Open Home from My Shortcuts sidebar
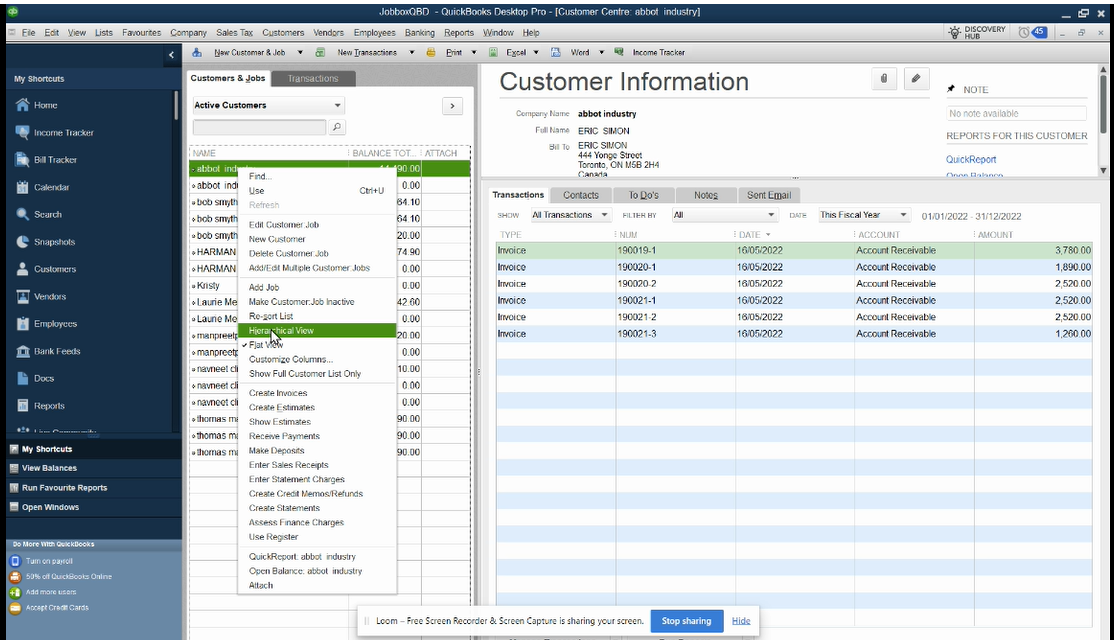The height and width of the screenshot is (640, 1114). (45, 105)
